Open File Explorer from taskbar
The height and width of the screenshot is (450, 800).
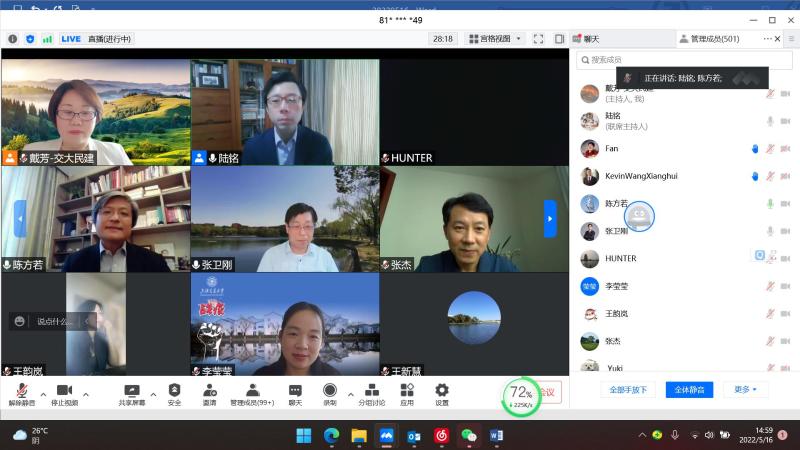coord(359,435)
